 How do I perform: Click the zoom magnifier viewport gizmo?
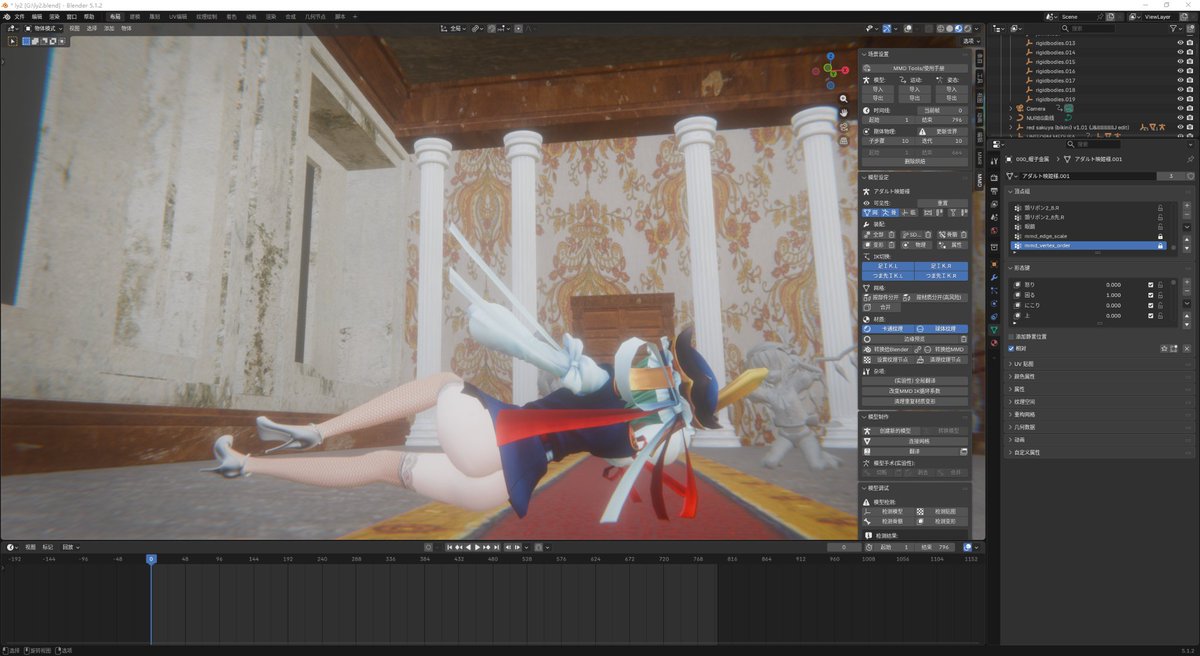tap(844, 99)
